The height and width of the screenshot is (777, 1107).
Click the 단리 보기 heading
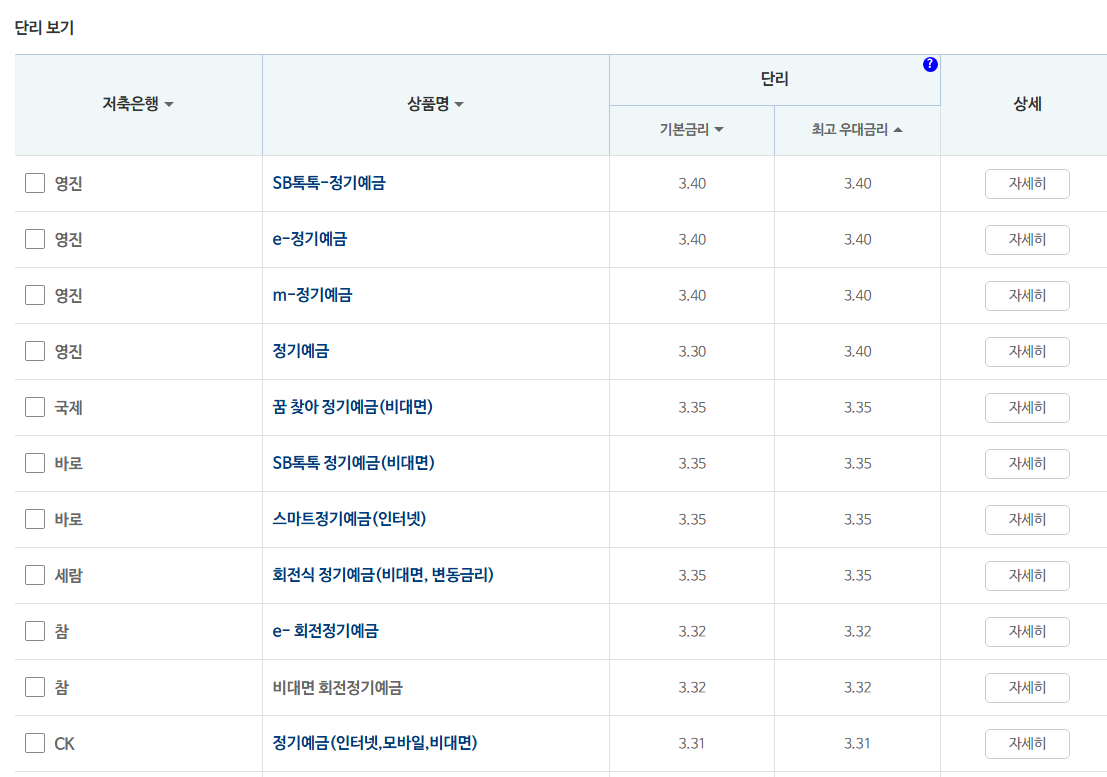tap(44, 28)
